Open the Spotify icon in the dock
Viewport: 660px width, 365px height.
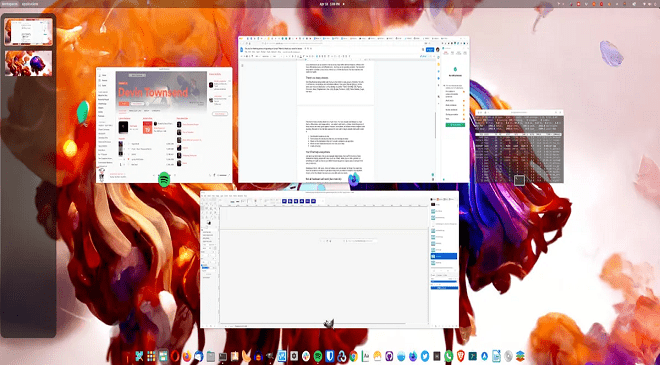coord(318,356)
